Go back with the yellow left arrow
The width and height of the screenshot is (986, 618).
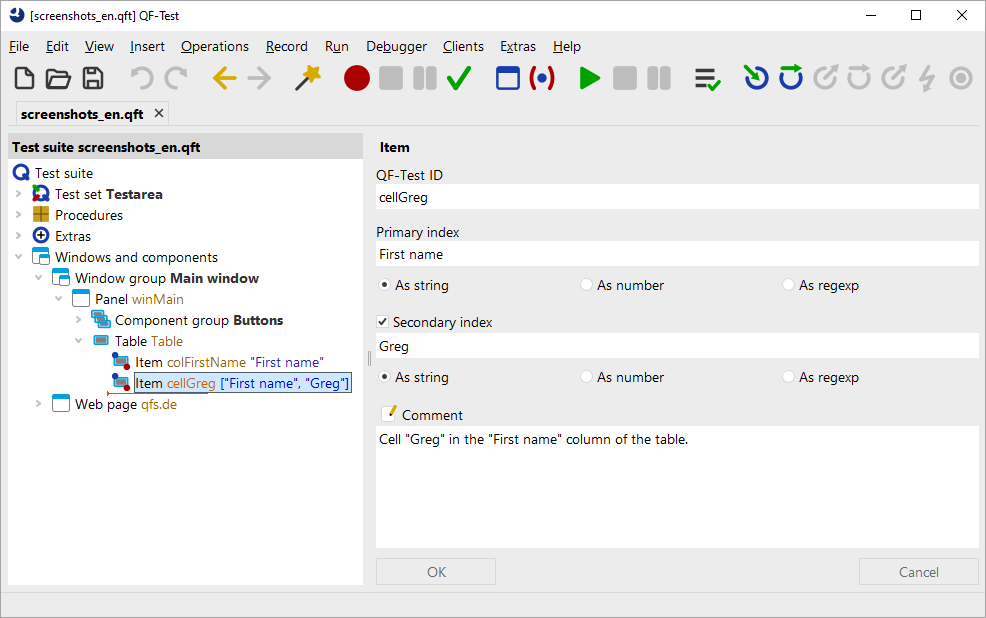pyautogui.click(x=224, y=79)
